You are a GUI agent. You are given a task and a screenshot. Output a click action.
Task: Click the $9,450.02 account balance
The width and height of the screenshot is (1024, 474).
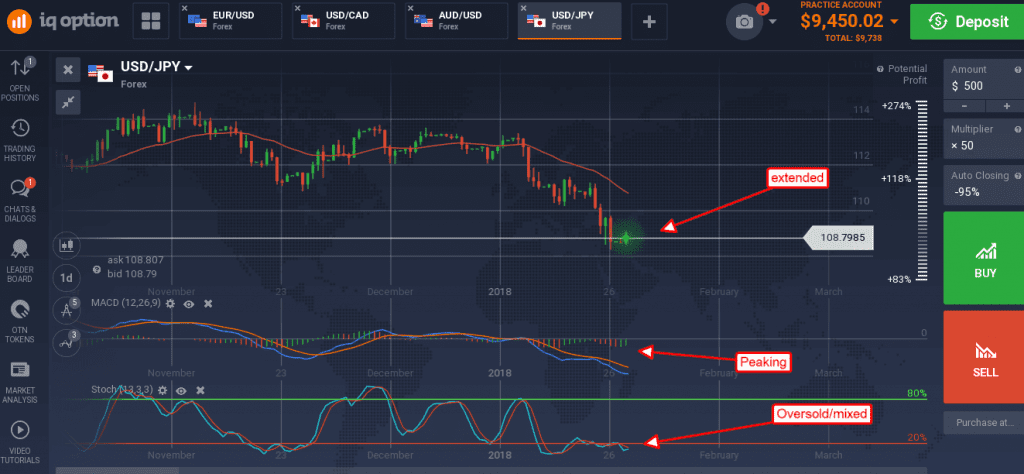point(843,22)
